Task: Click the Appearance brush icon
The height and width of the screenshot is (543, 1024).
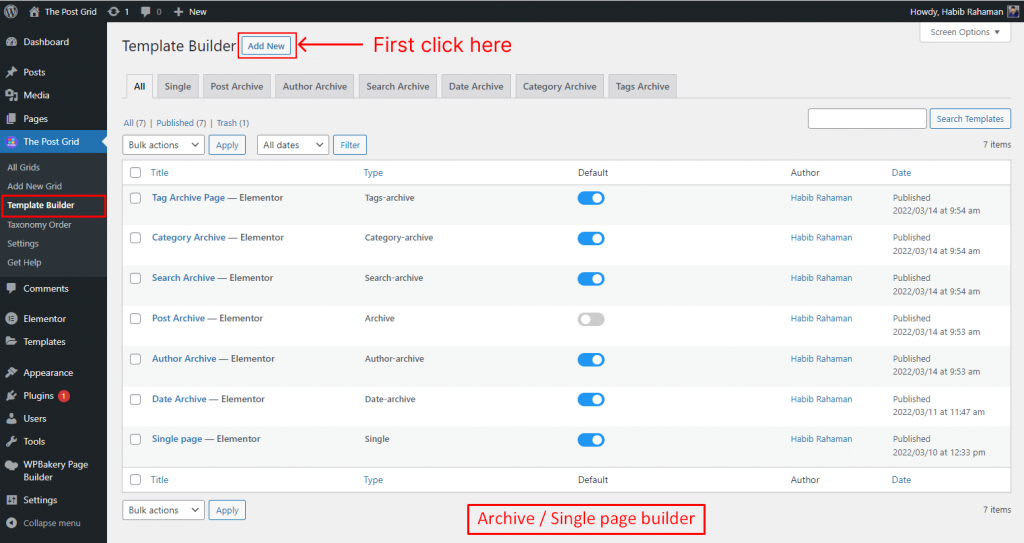Action: [x=11, y=372]
